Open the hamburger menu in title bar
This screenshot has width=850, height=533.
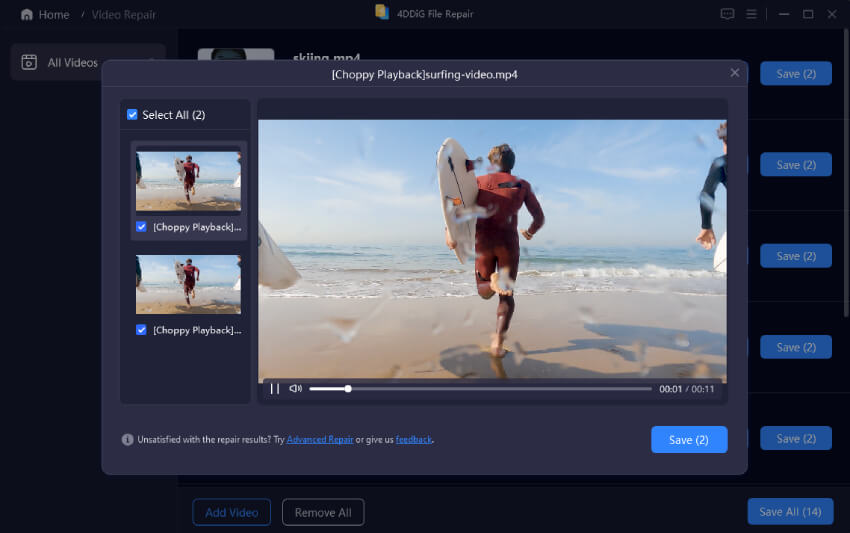click(x=752, y=14)
